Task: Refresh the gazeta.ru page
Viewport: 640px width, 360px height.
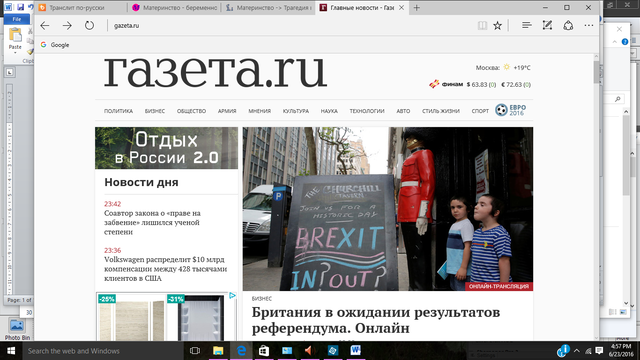Action: pyautogui.click(x=89, y=25)
